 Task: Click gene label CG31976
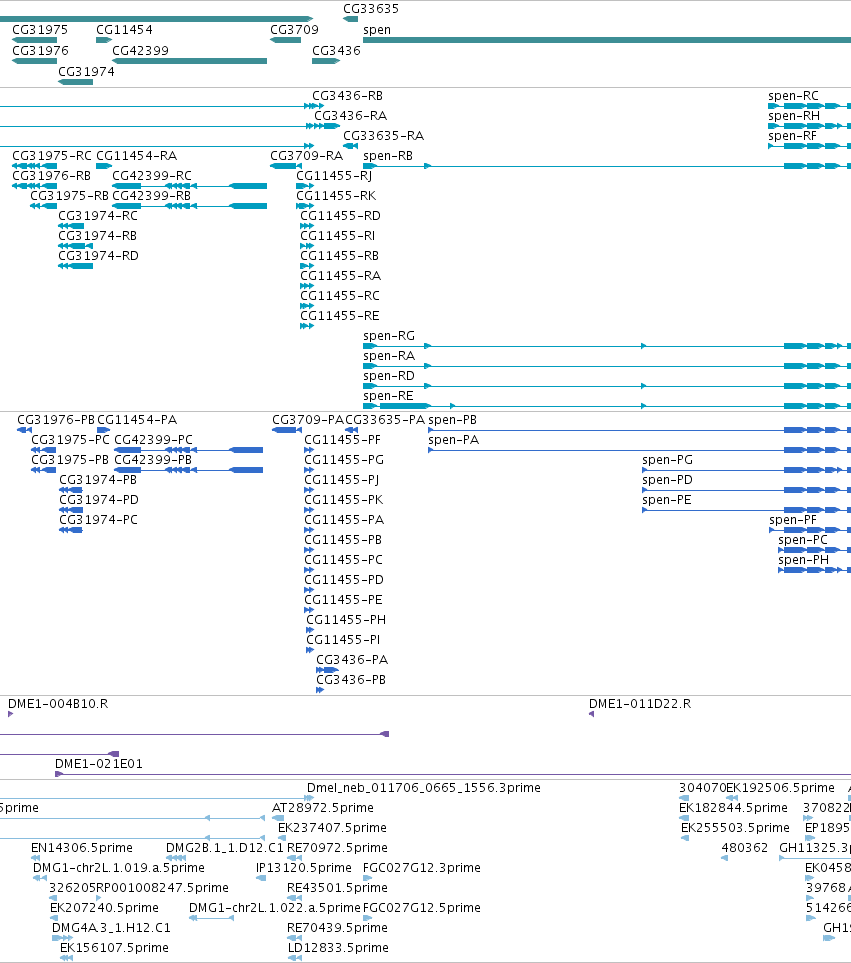pos(40,50)
